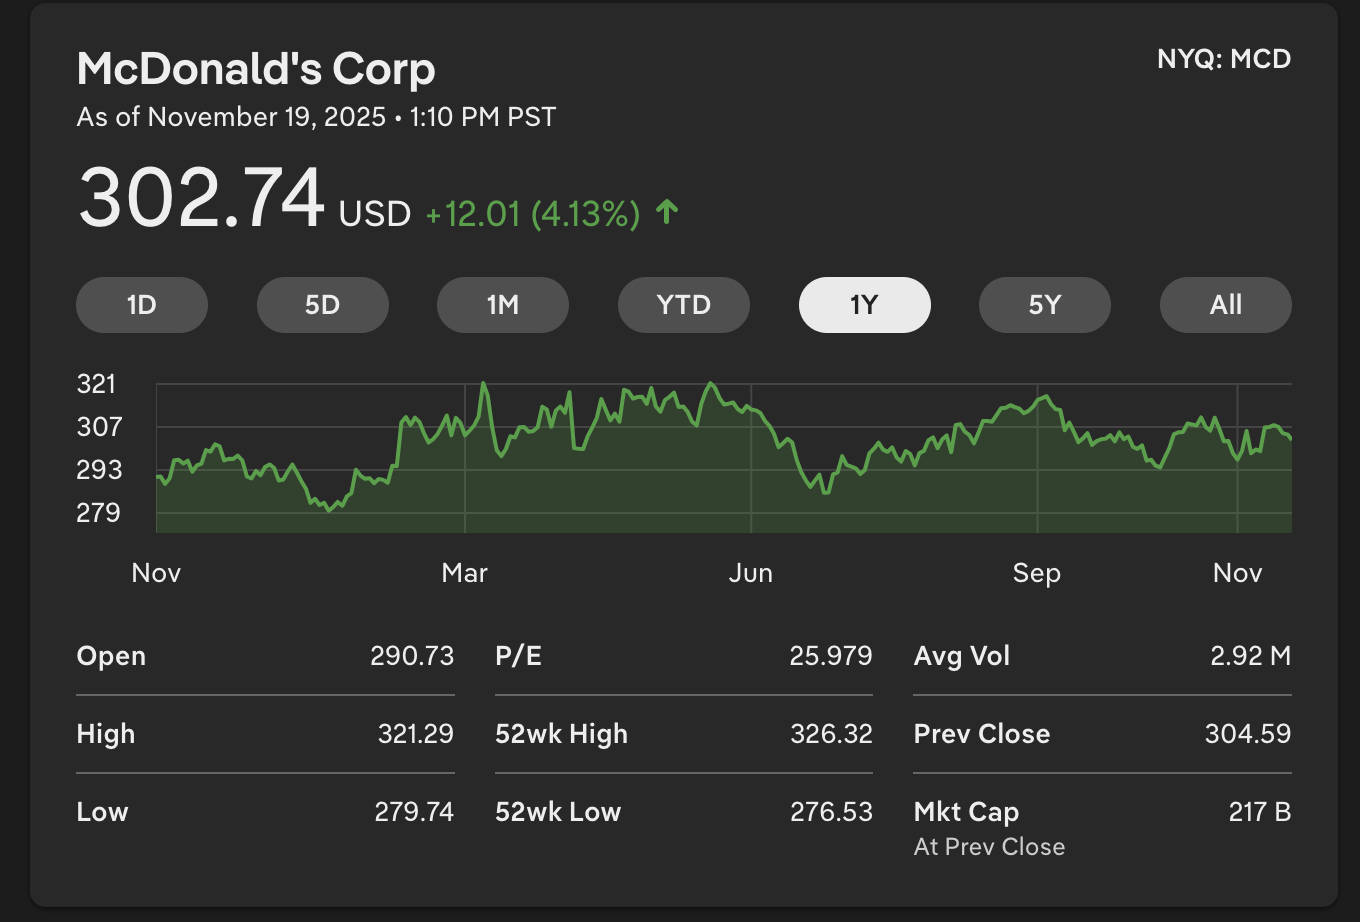Select the YTD range button

(x=684, y=305)
